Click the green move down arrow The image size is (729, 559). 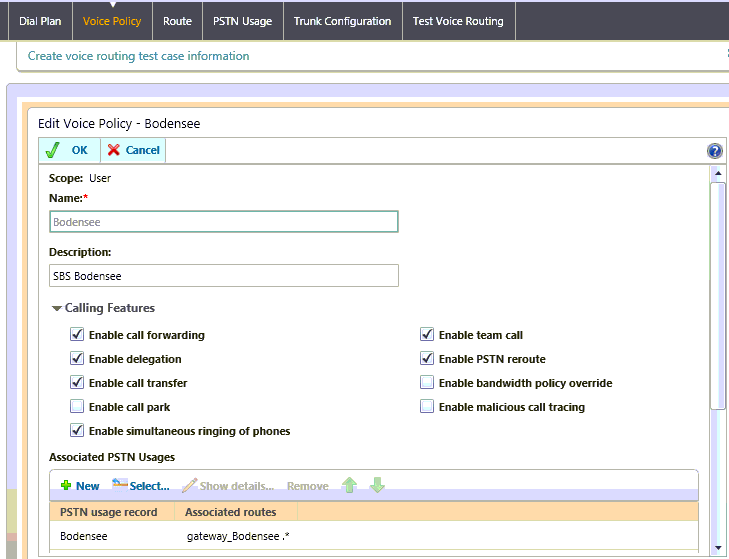[377, 485]
